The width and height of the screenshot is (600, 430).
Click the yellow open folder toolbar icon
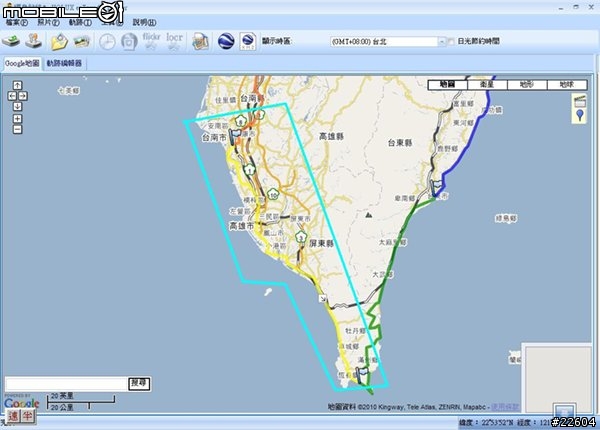click(59, 42)
